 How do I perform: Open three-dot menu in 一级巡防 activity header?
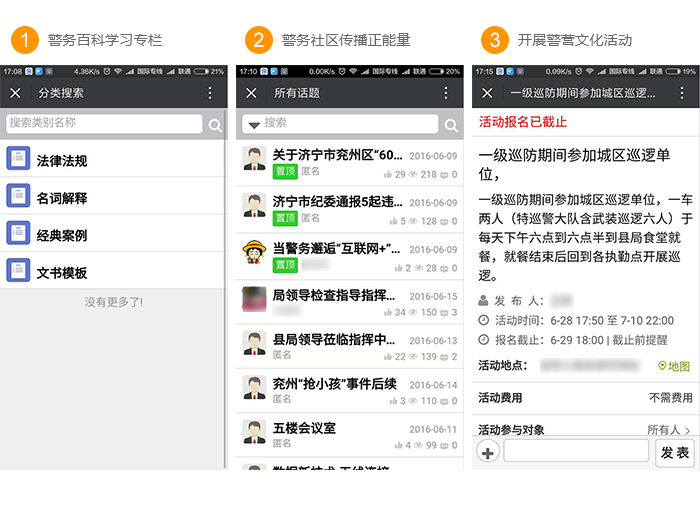681,93
